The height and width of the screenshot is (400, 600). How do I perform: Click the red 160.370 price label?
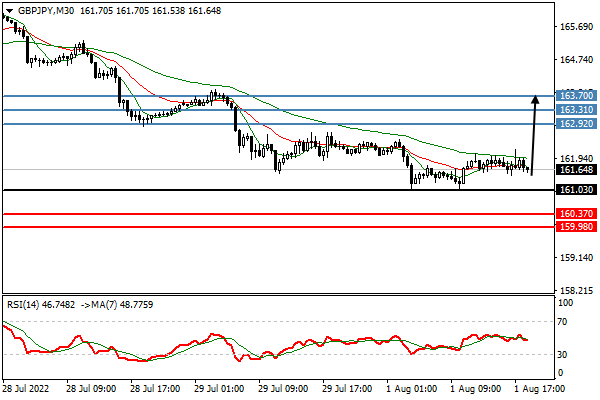(x=575, y=213)
